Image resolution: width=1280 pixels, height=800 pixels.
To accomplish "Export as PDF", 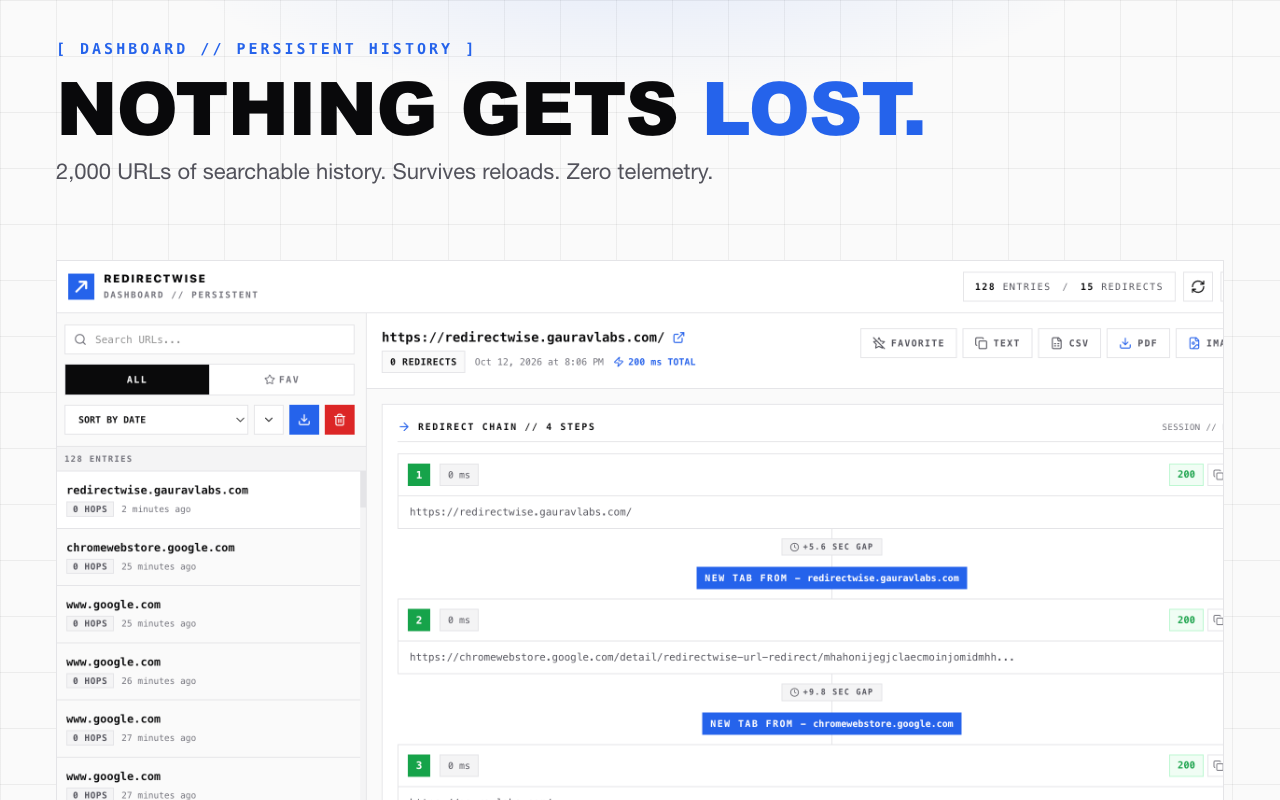I will tap(1138, 343).
